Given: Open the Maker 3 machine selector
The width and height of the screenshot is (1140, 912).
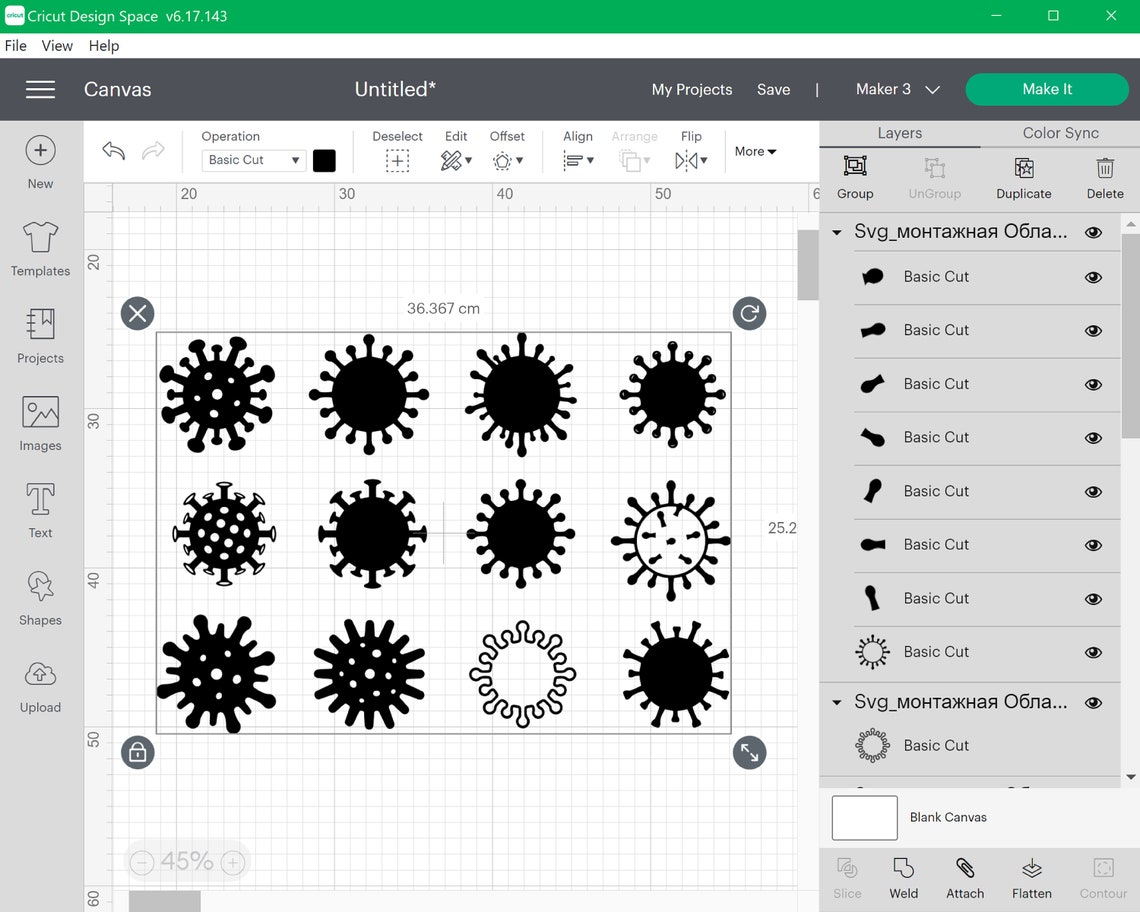Looking at the screenshot, I should [897, 89].
